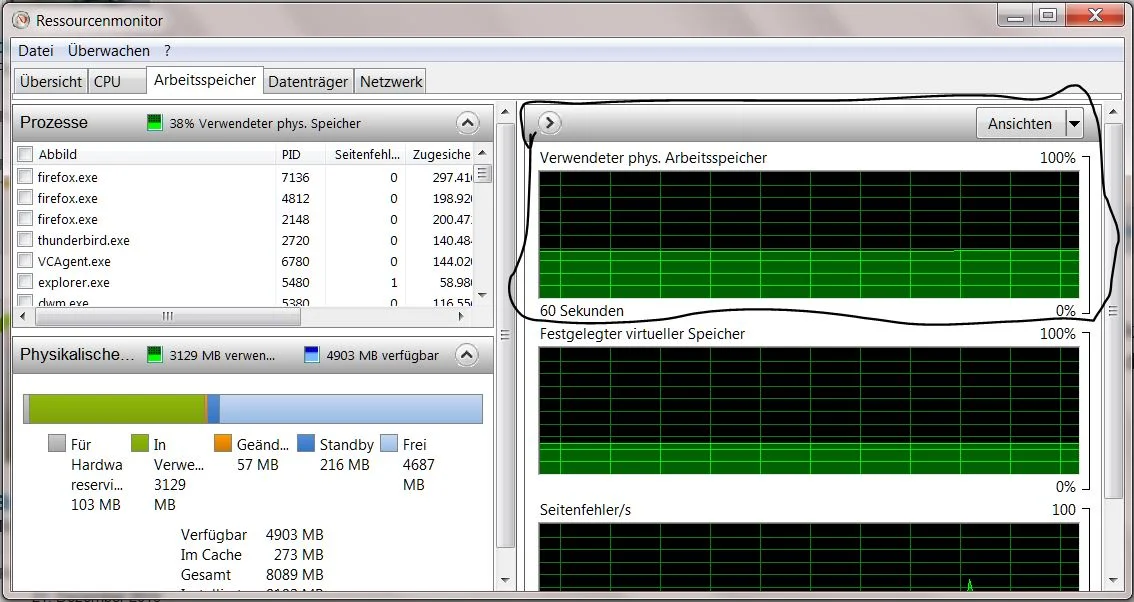Screen dimensions: 1134x602
Task: Click the process list horizontal scrollbar thumb
Action: [x=168, y=316]
